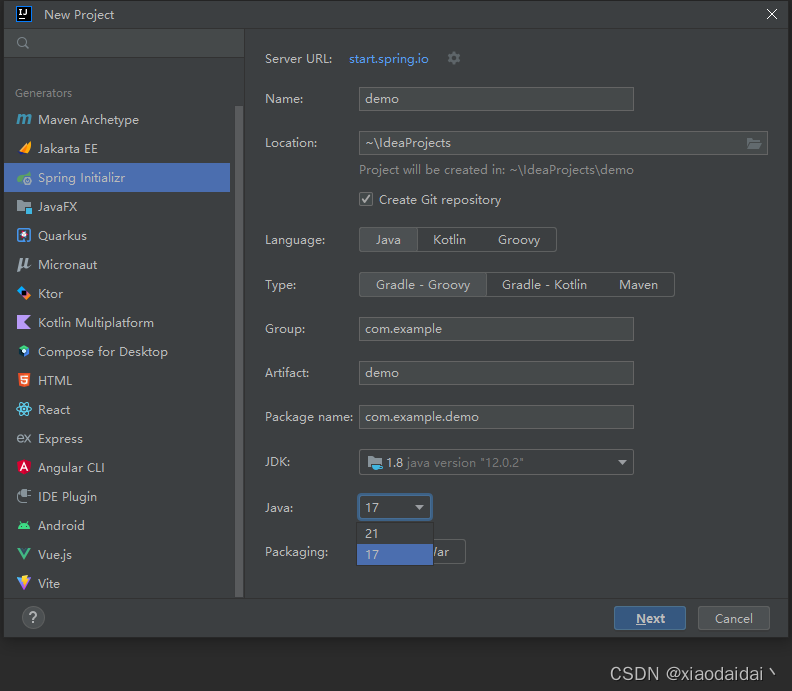Screen dimensions: 792x691
Task: Click the search magnifier icon
Action: (23, 43)
